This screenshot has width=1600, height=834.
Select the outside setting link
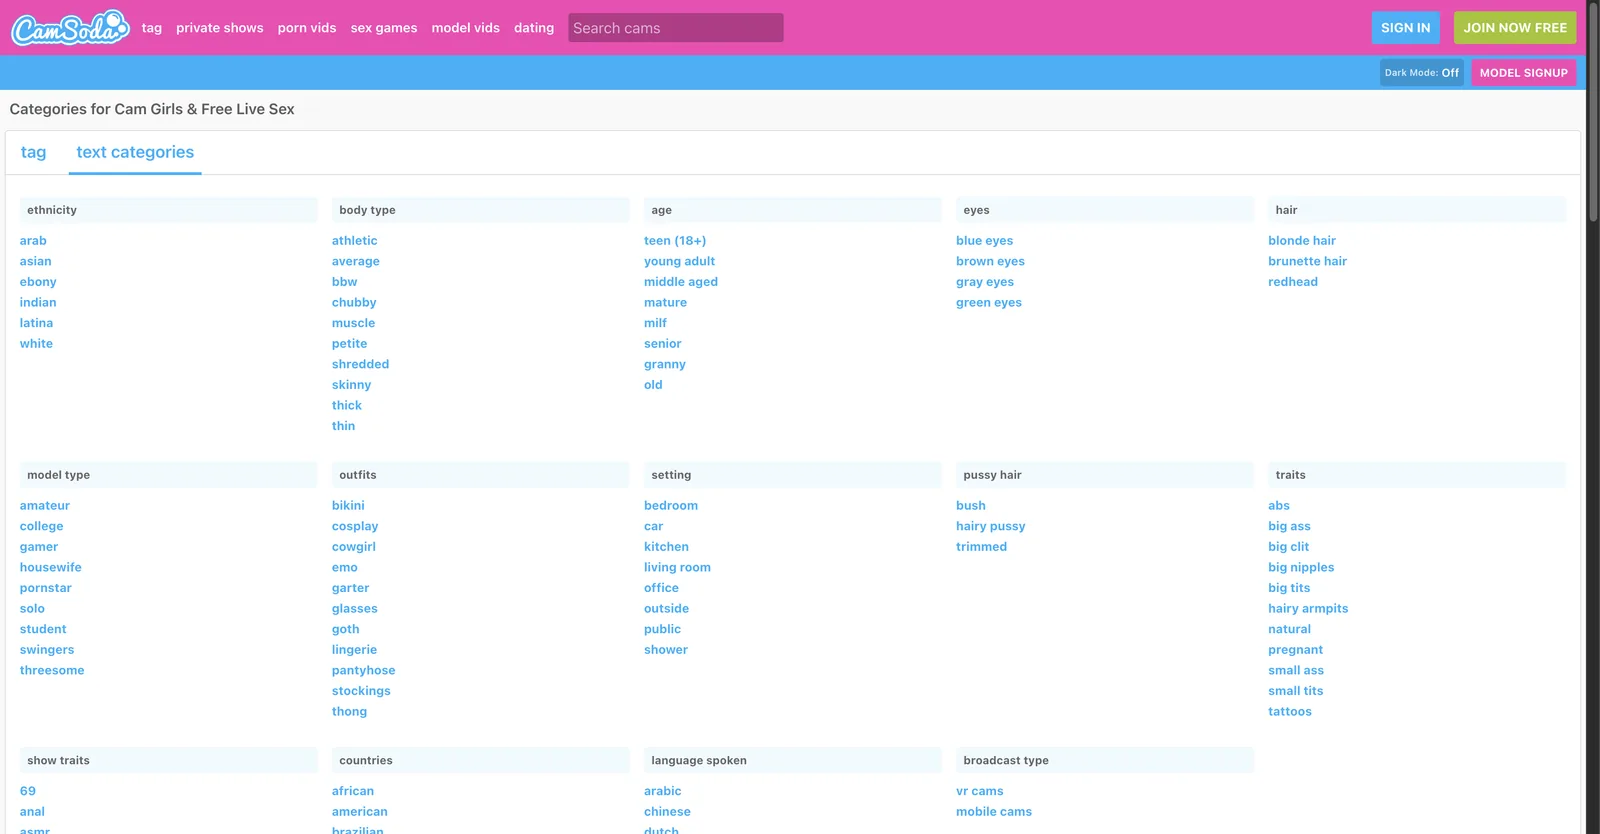point(667,608)
